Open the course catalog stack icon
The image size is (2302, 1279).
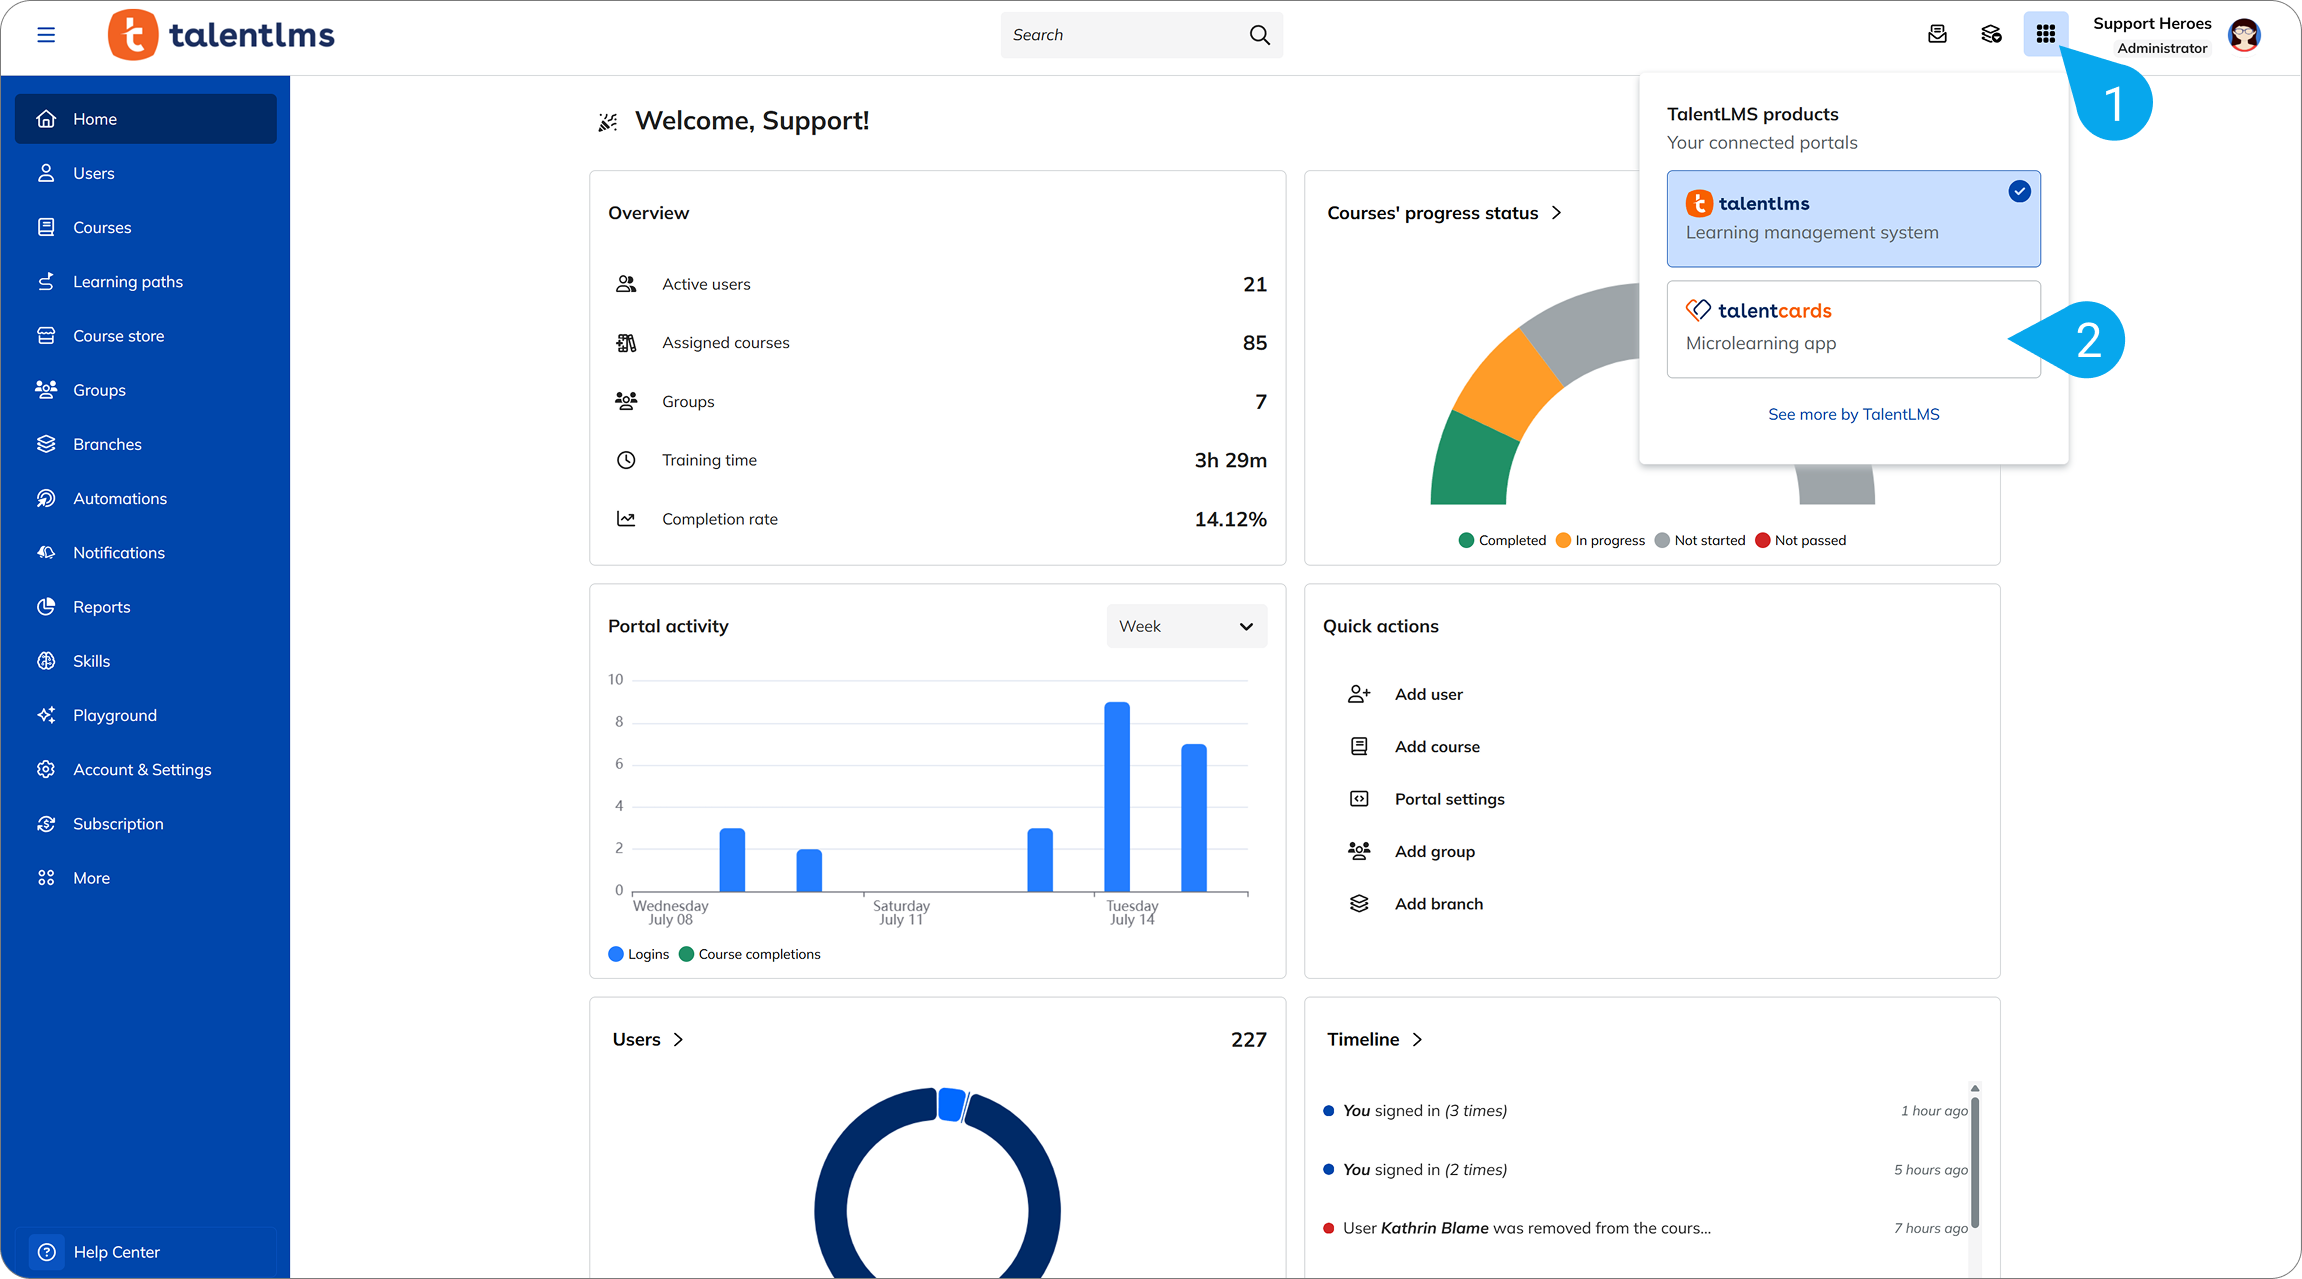pyautogui.click(x=1991, y=35)
